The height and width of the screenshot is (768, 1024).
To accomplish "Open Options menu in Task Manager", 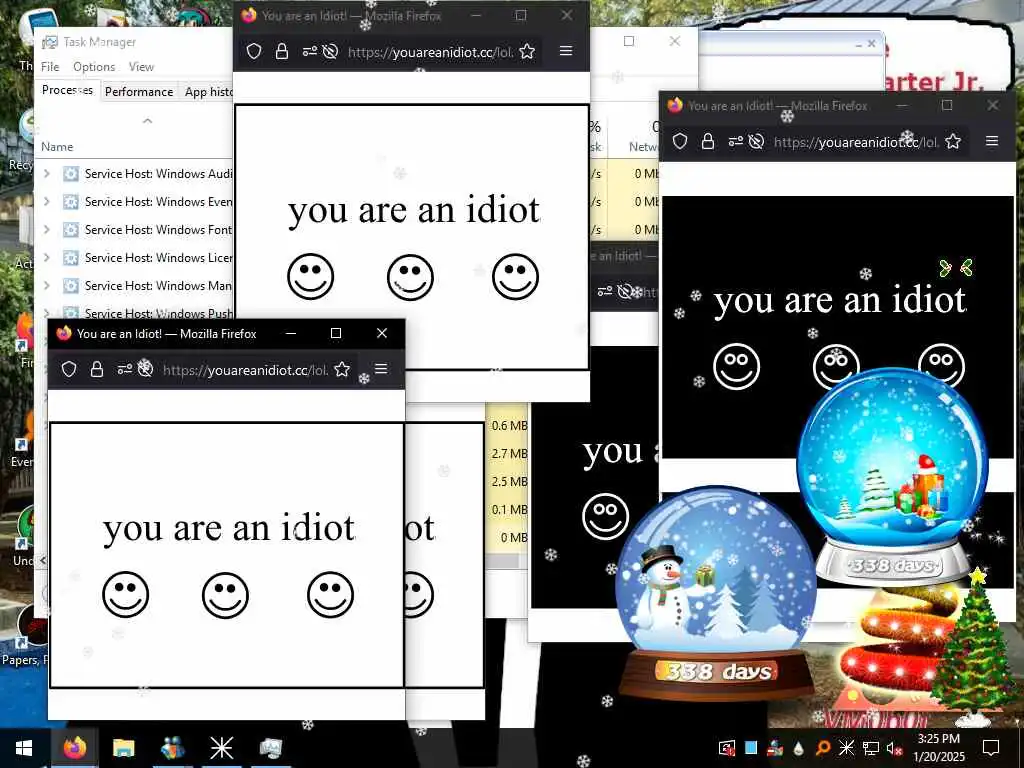I will 94,67.
